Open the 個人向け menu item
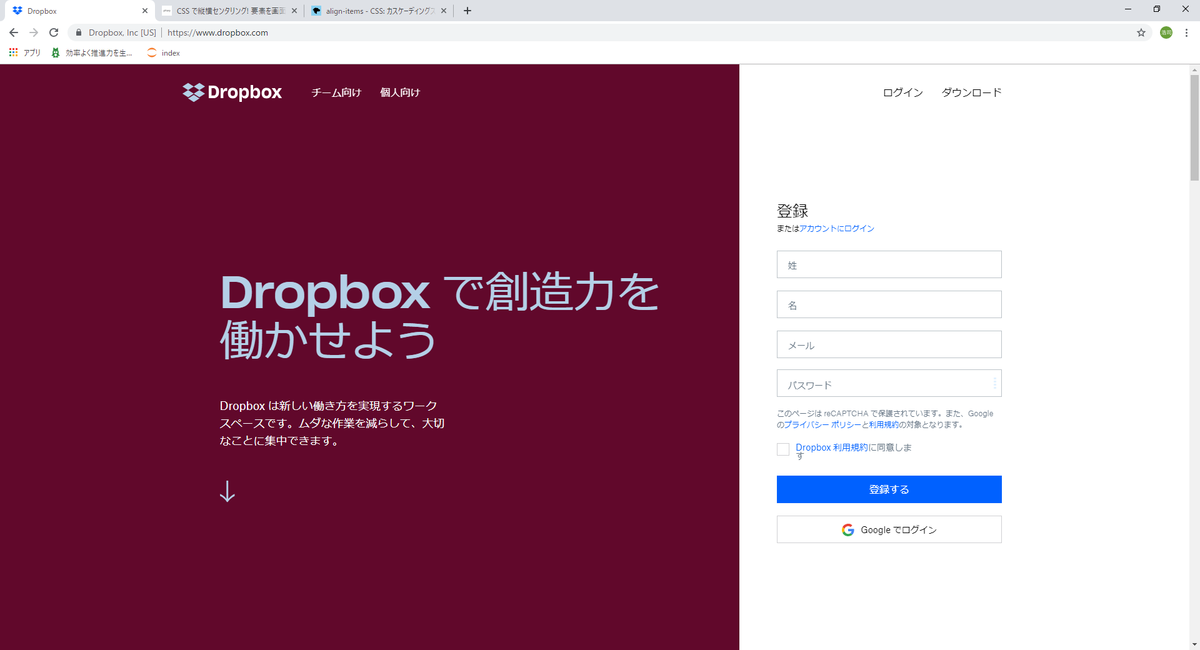This screenshot has width=1200, height=650. tap(400, 92)
